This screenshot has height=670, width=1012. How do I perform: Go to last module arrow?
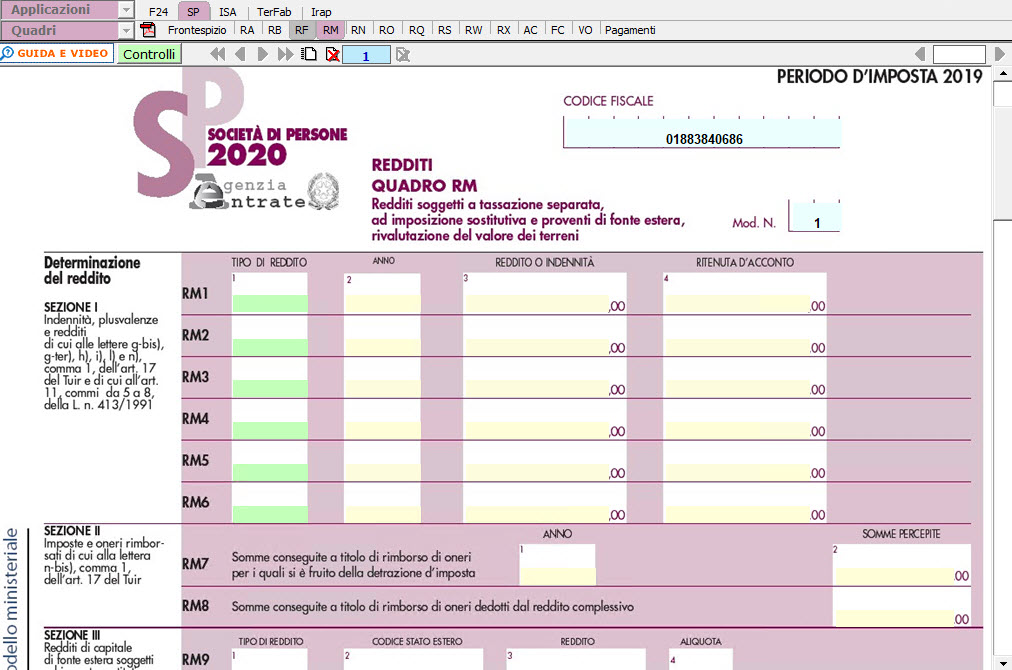tap(285, 55)
